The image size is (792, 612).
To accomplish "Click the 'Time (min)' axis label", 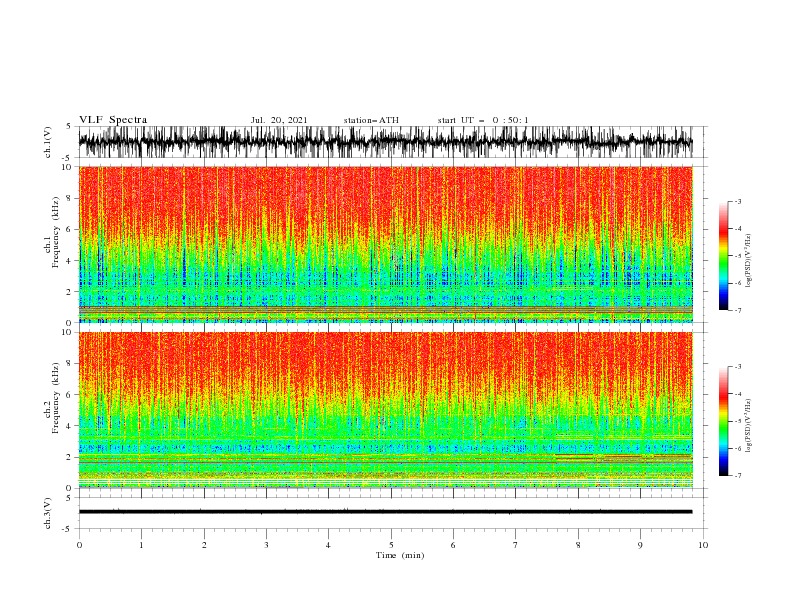I will 400,555.
